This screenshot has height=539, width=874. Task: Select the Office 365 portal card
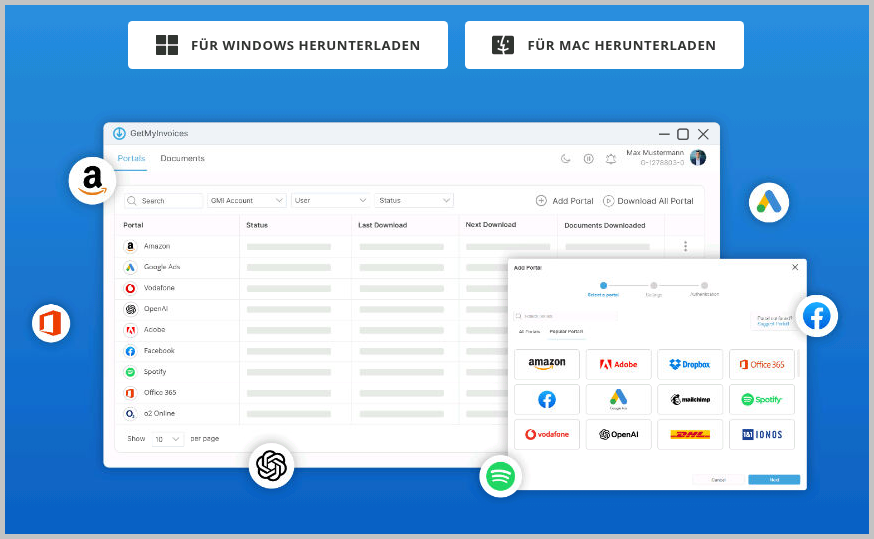coord(761,365)
